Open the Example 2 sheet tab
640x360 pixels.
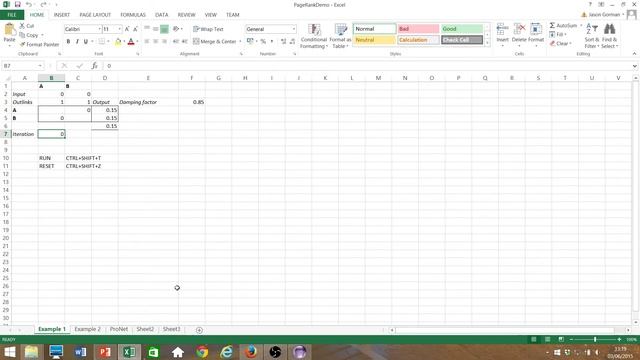click(x=87, y=329)
